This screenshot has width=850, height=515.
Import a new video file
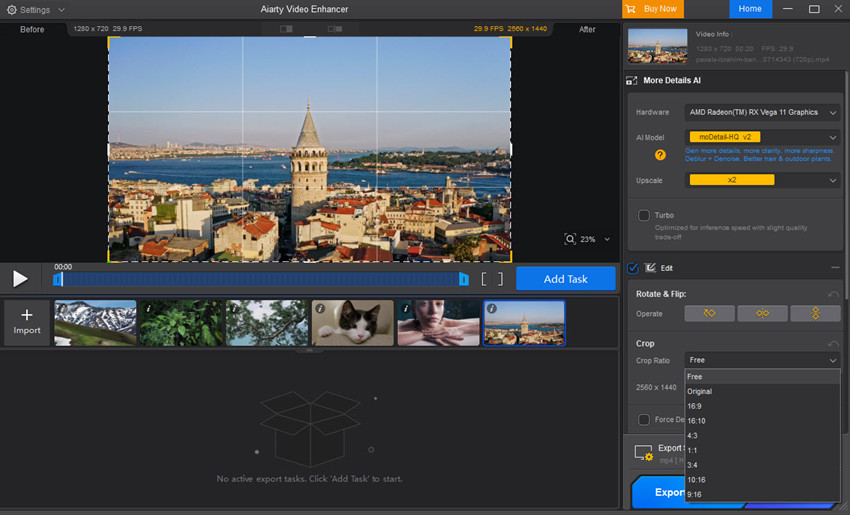click(27, 322)
